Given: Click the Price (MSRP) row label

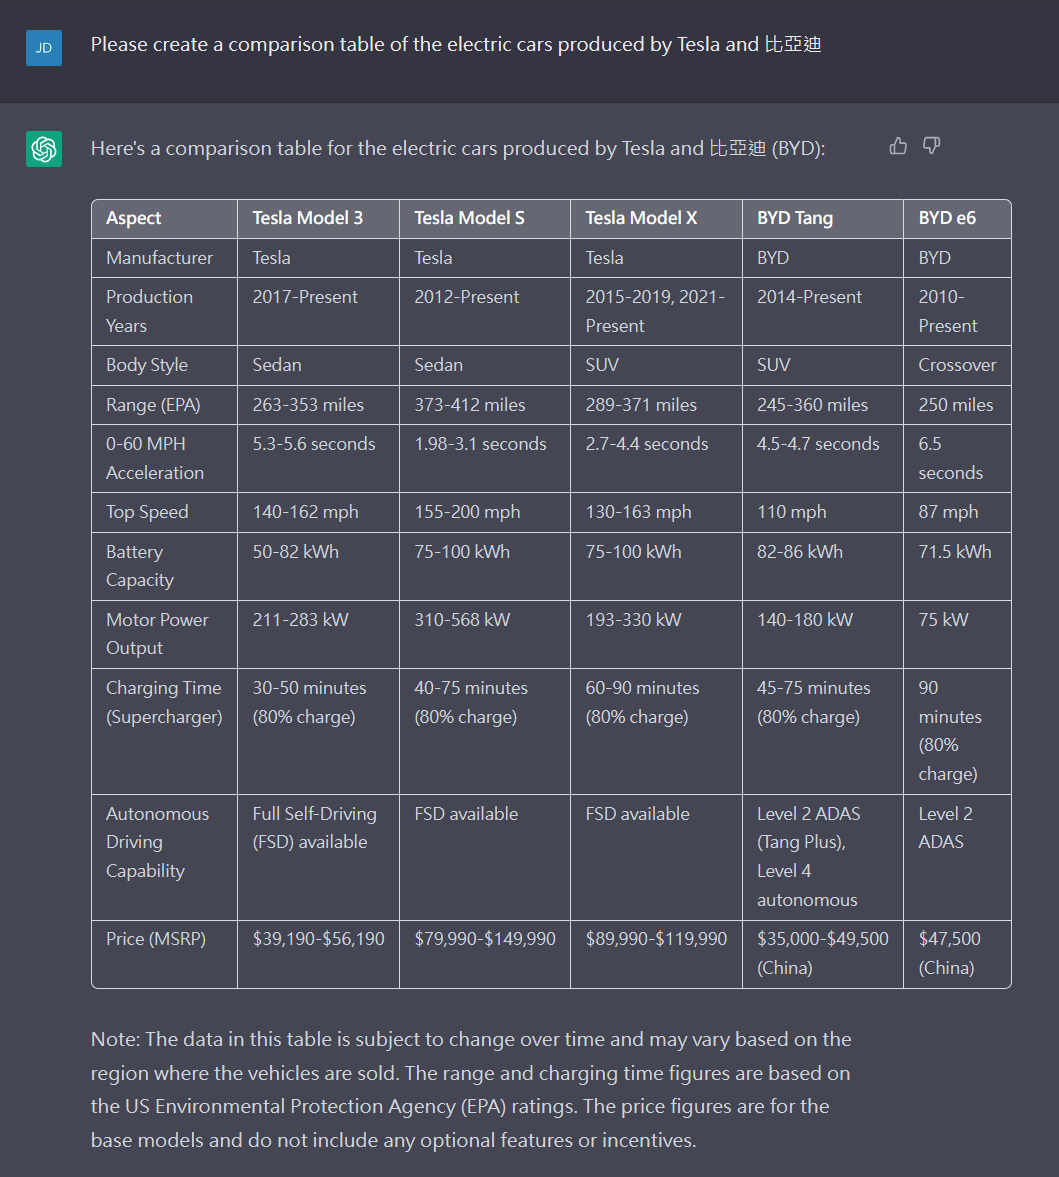Looking at the screenshot, I should (x=156, y=939).
